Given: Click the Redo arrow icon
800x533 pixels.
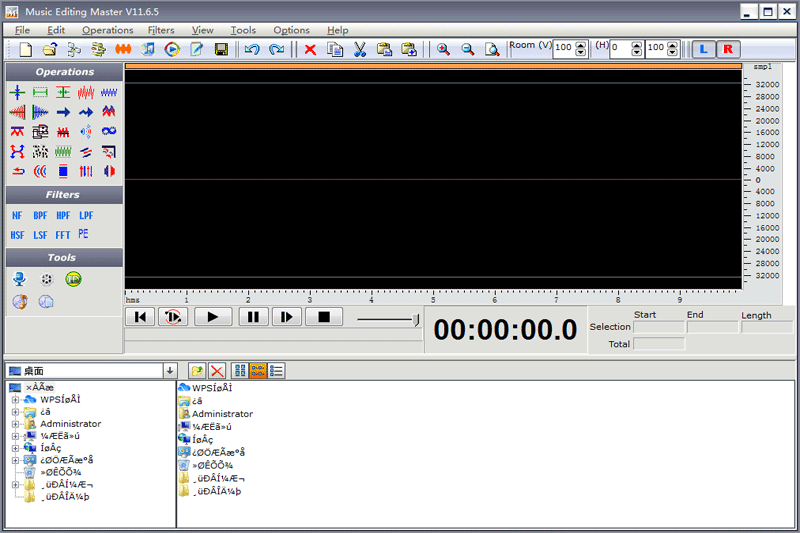Looking at the screenshot, I should [x=277, y=49].
